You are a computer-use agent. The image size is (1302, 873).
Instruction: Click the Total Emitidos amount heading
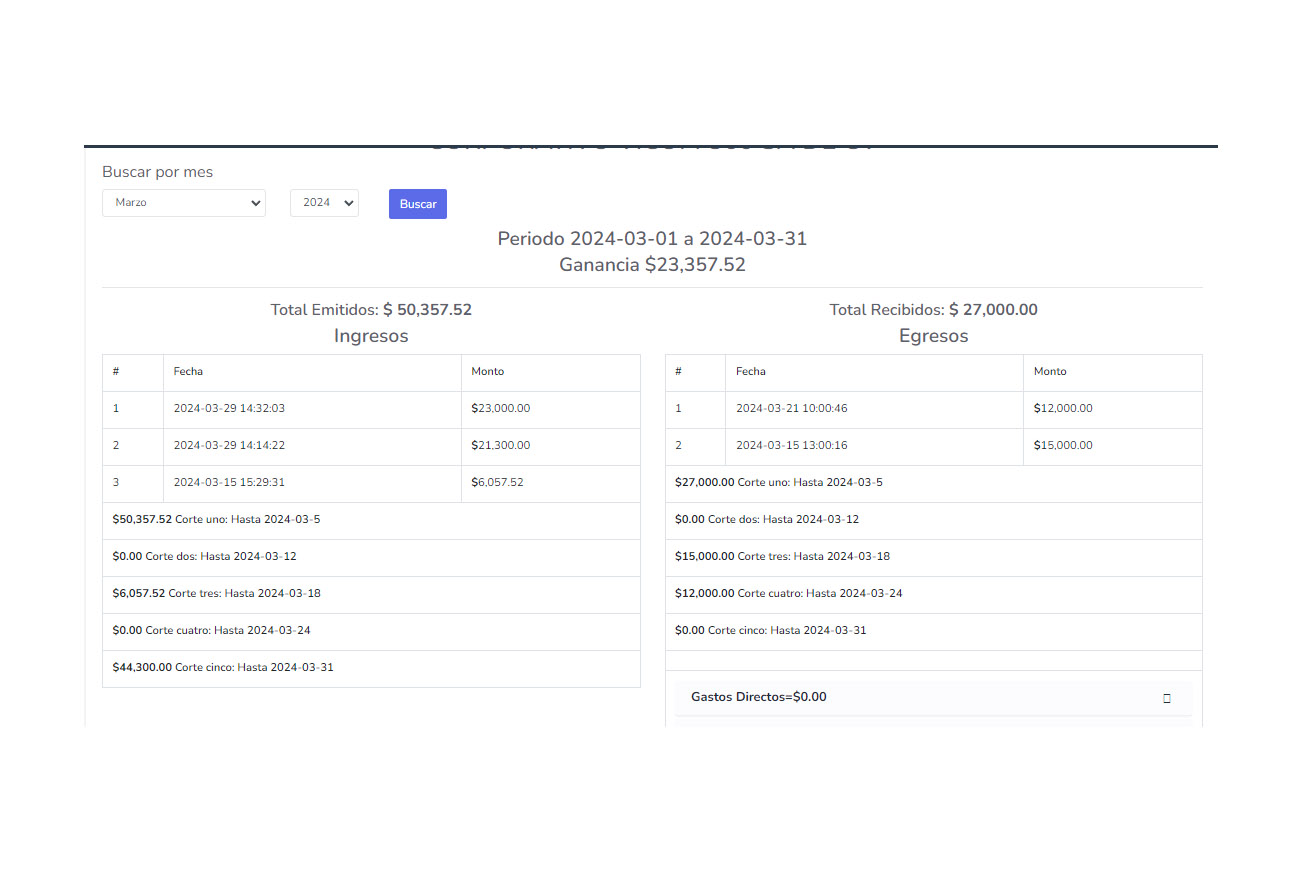371,310
